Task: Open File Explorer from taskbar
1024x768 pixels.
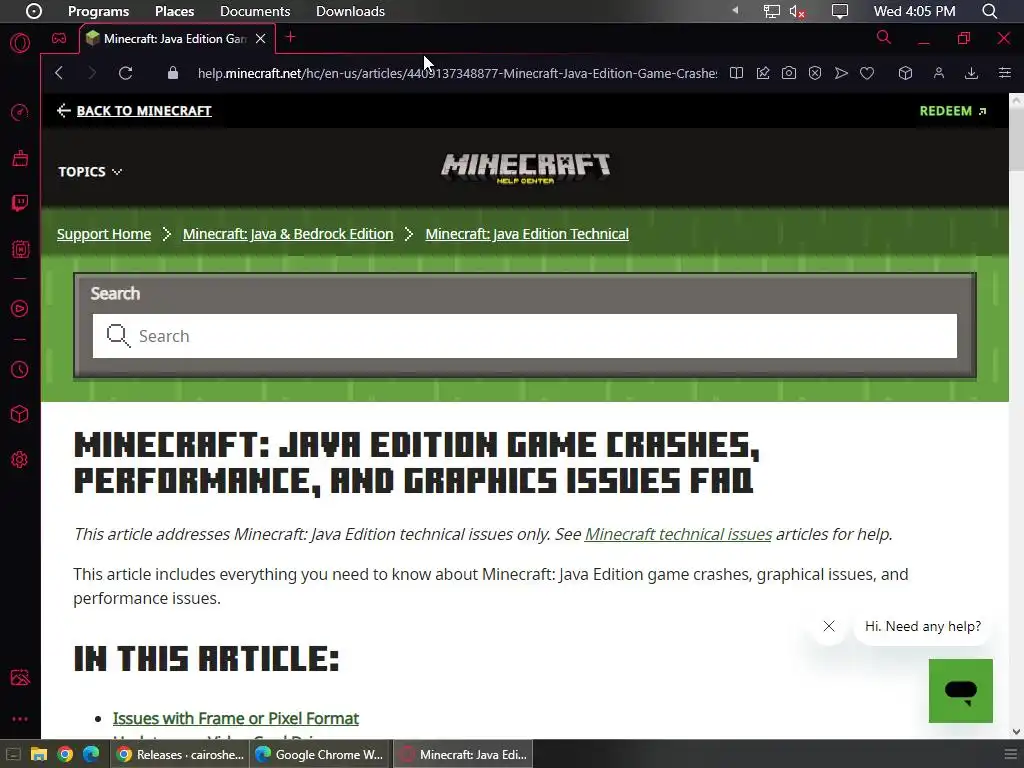Action: pyautogui.click(x=39, y=754)
